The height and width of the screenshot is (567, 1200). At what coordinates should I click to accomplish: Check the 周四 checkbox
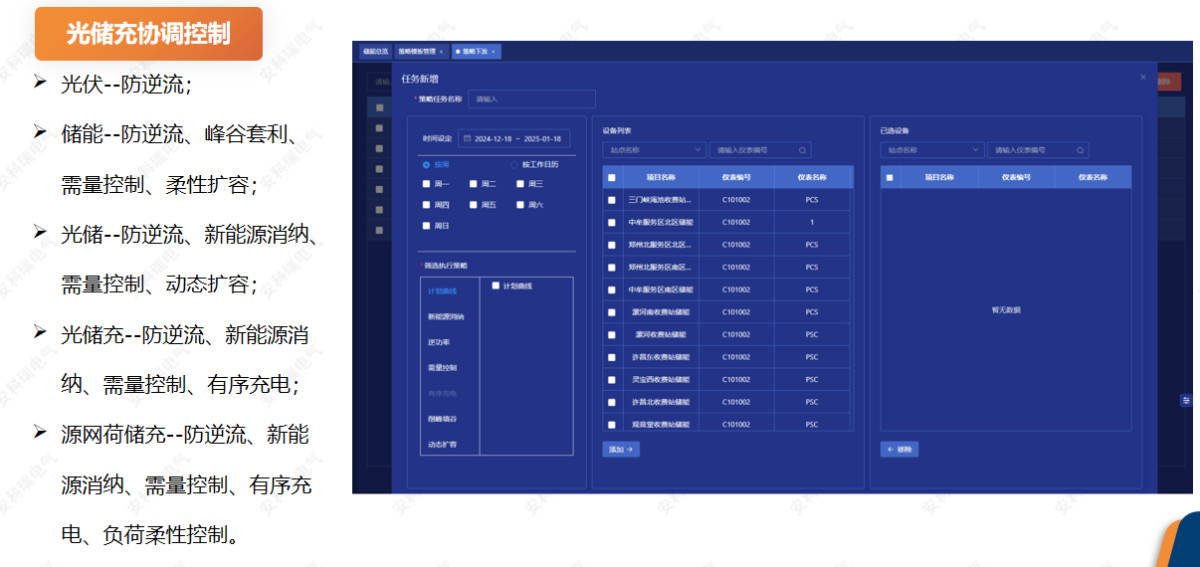(x=426, y=205)
